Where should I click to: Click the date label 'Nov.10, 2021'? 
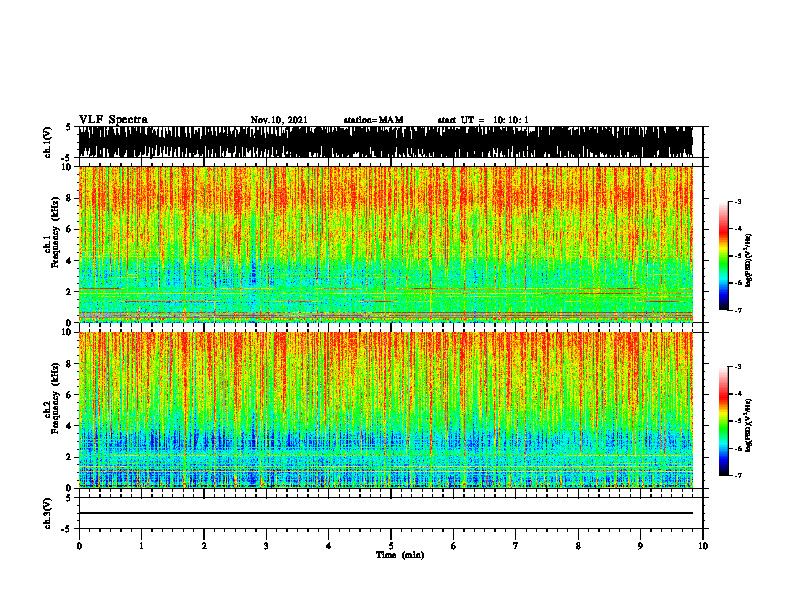279,120
